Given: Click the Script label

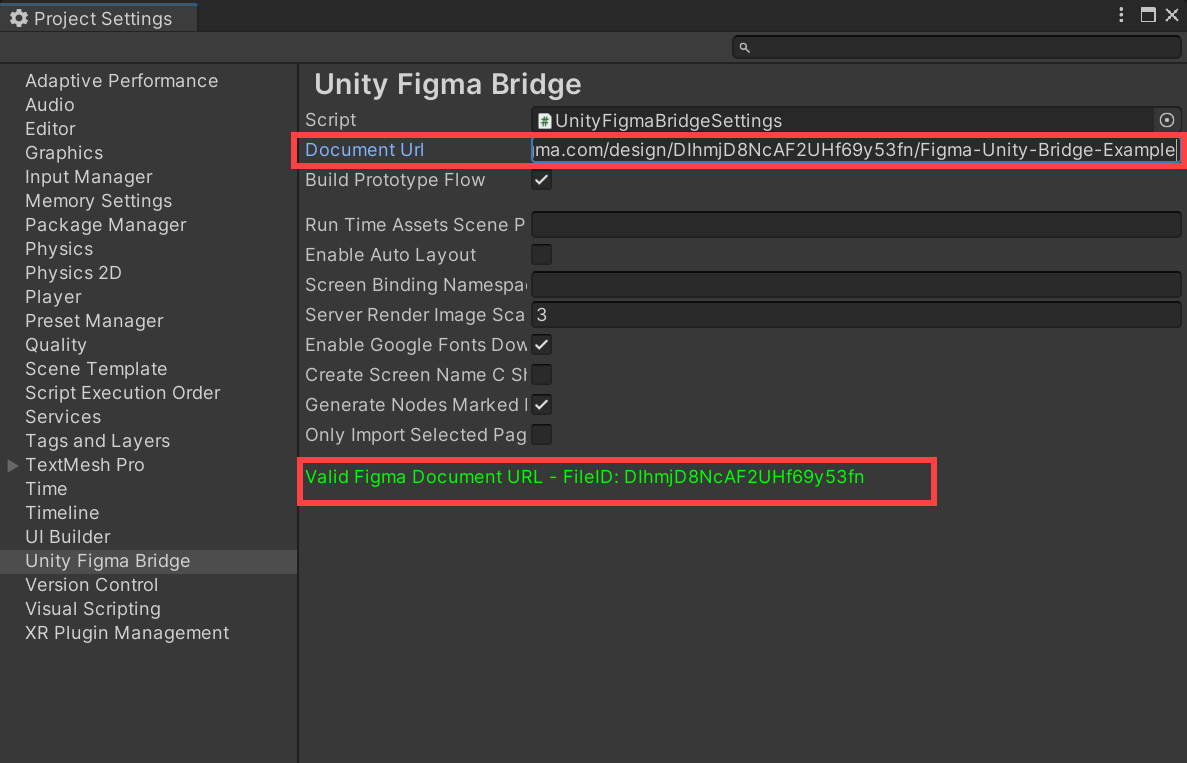Looking at the screenshot, I should (x=331, y=120).
